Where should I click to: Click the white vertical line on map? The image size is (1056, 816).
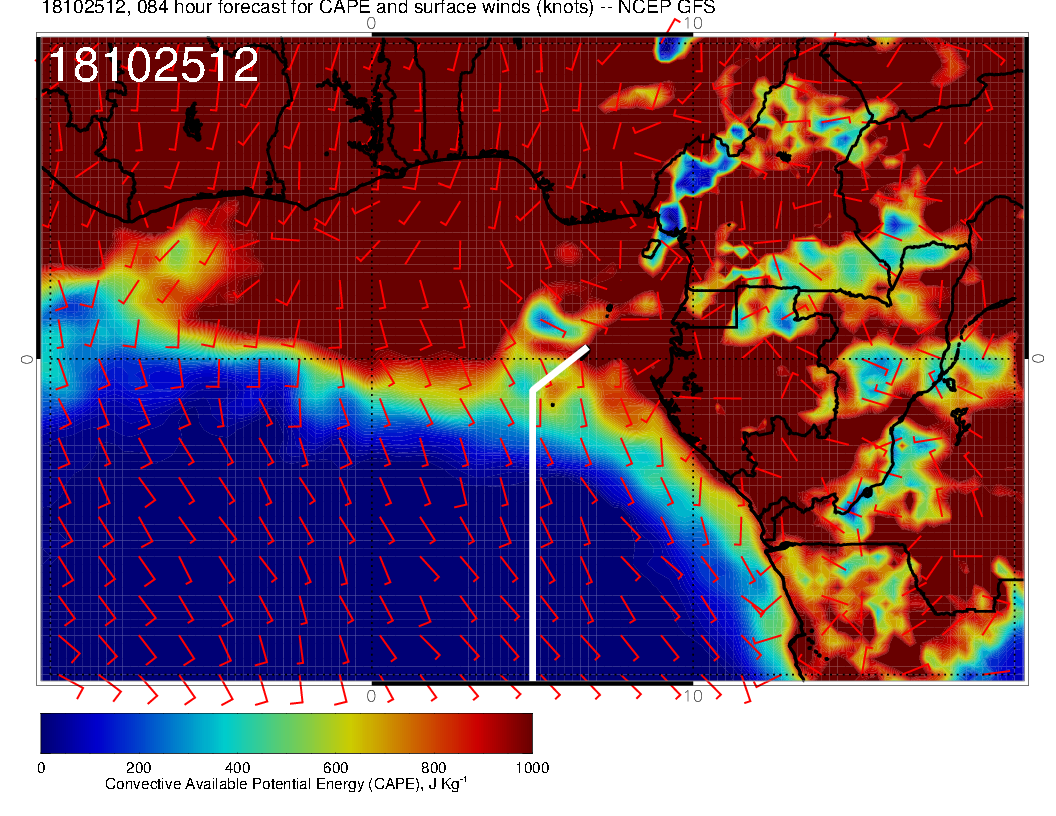532,530
